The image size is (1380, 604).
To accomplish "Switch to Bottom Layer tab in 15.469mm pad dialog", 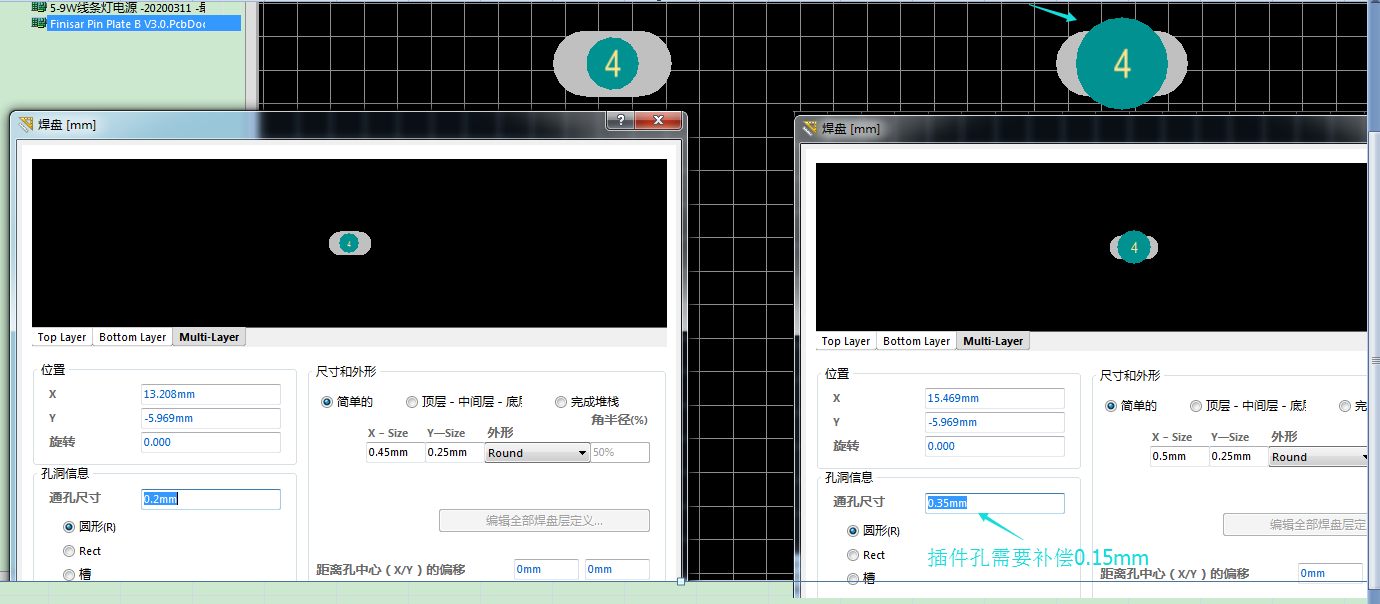I will pos(916,342).
